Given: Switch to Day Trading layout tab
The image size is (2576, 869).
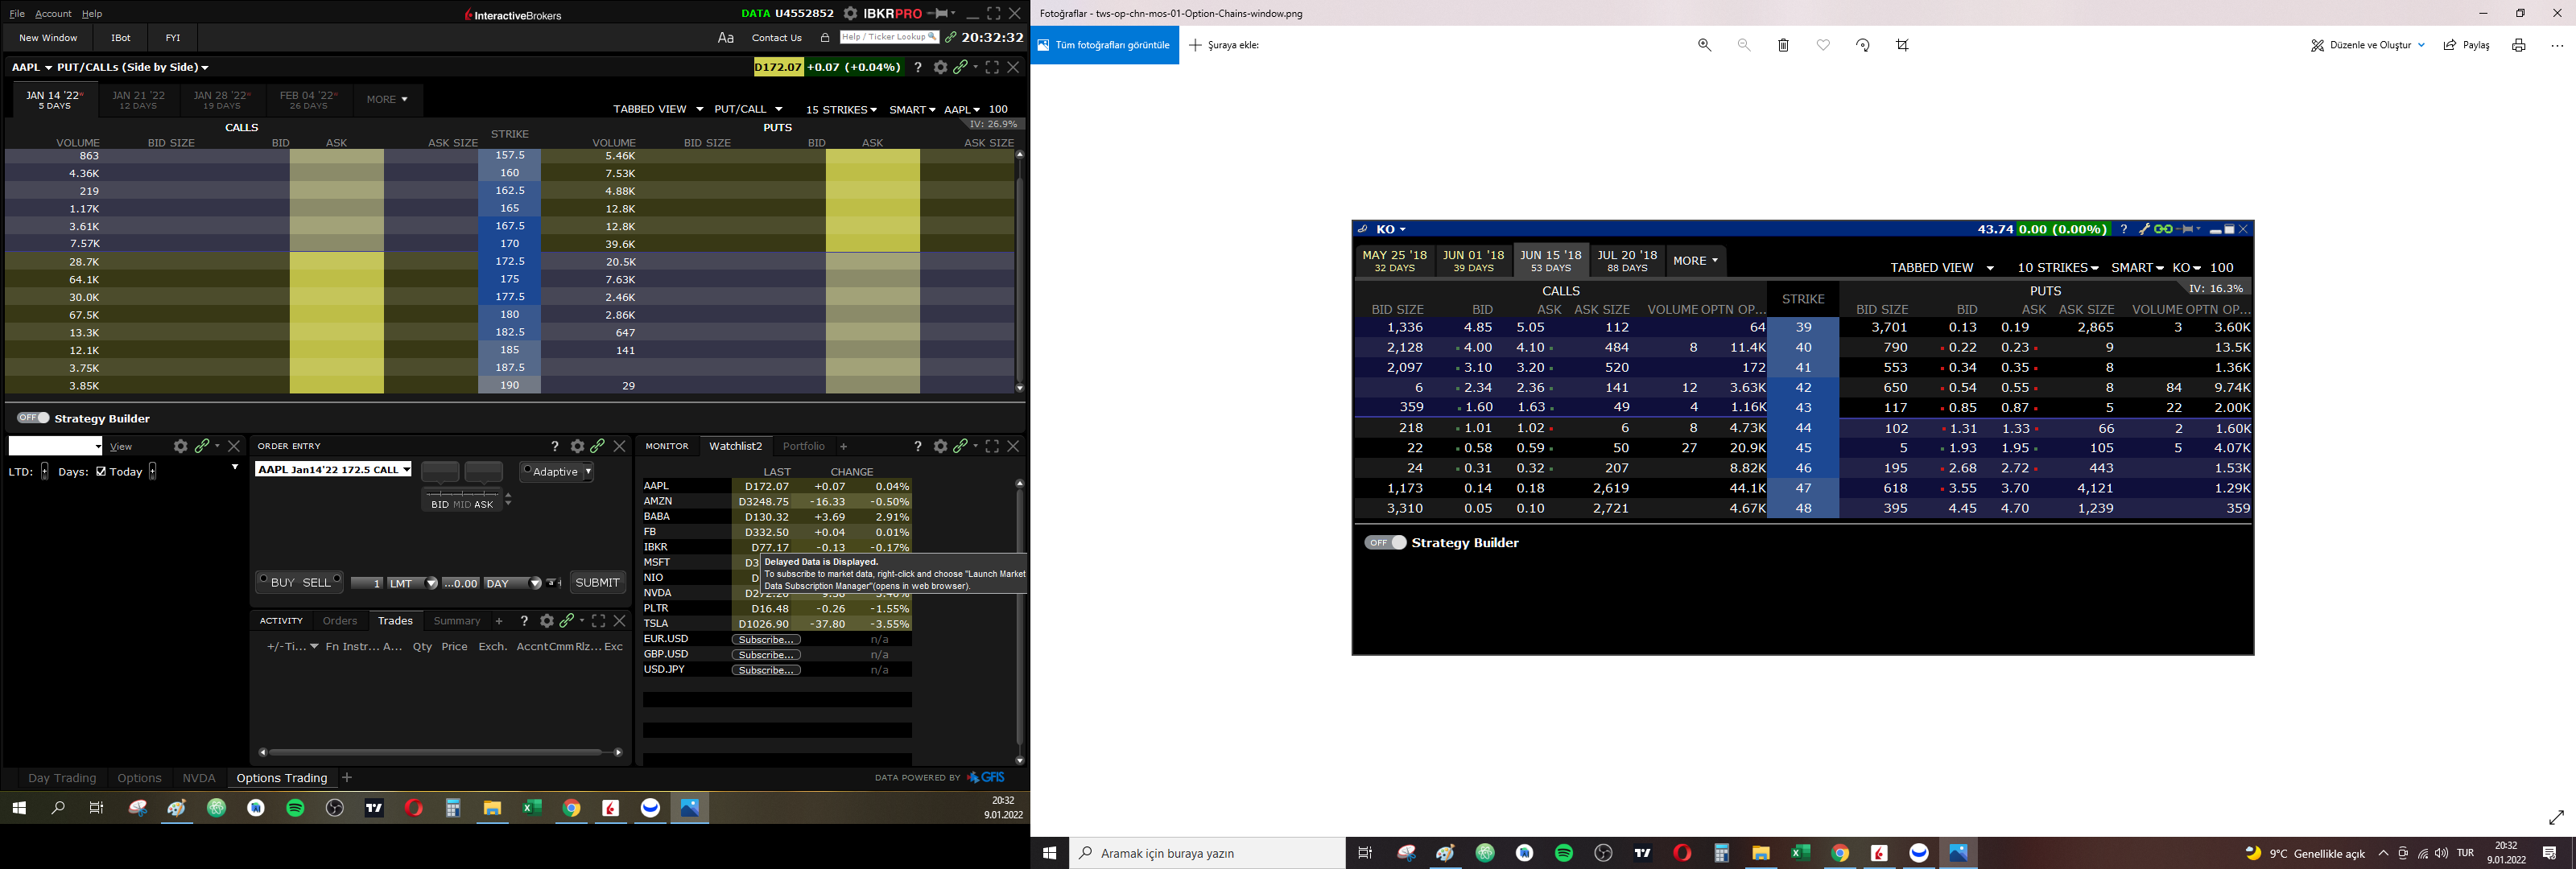Looking at the screenshot, I should click(x=62, y=778).
